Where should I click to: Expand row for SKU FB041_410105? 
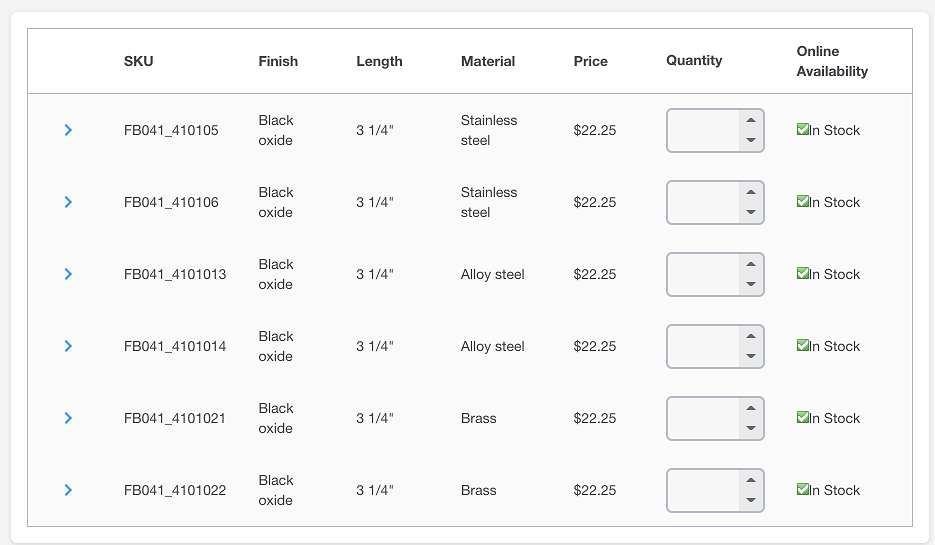pyautogui.click(x=68, y=130)
